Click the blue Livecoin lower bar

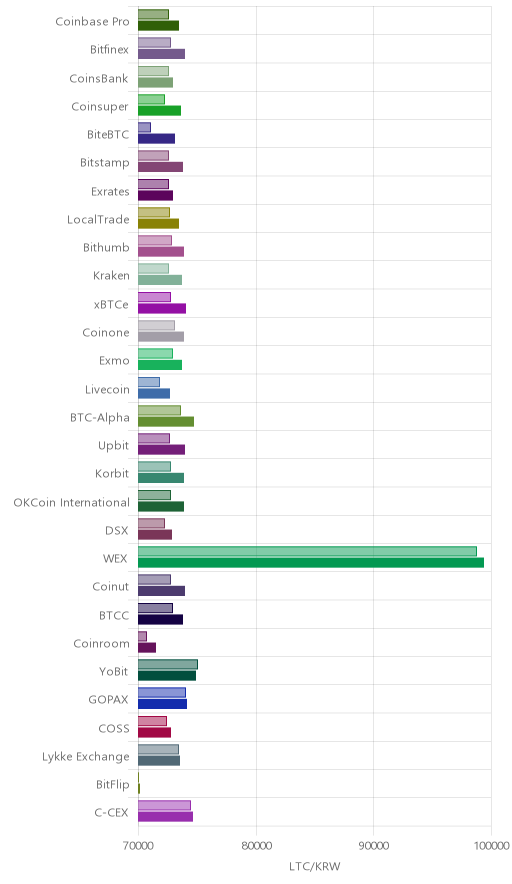pos(154,394)
